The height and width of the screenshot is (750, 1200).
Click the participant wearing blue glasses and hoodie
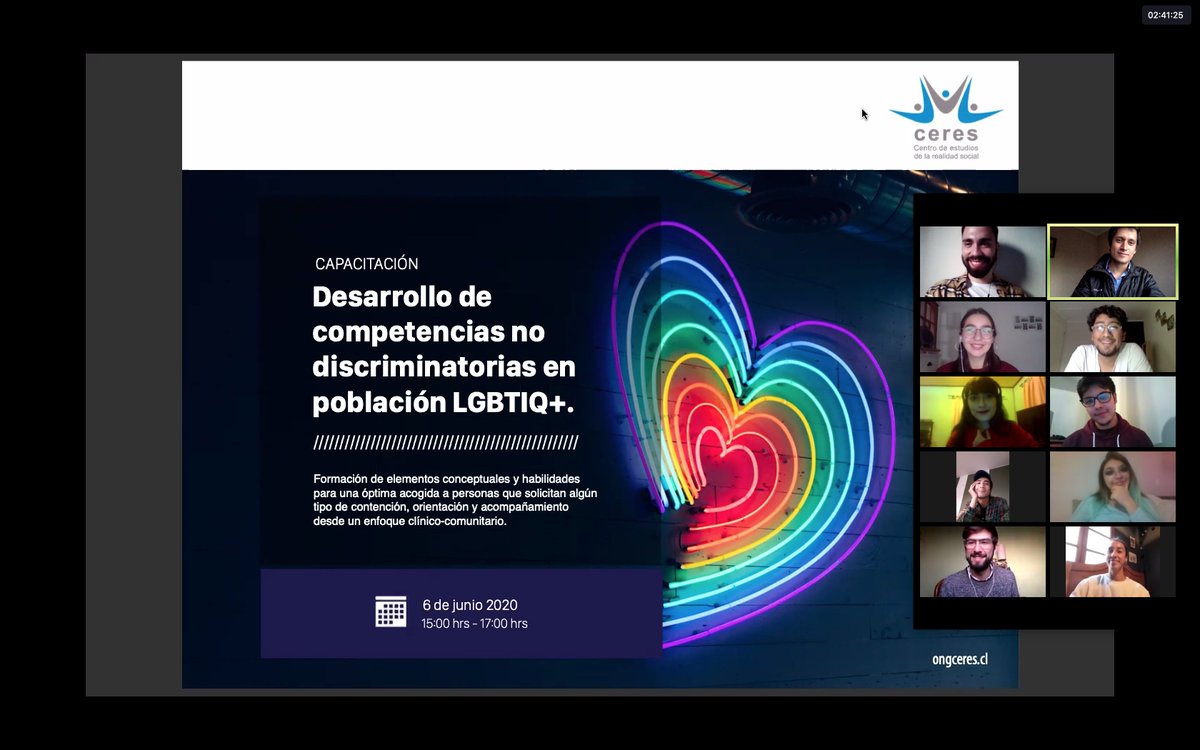point(1113,412)
